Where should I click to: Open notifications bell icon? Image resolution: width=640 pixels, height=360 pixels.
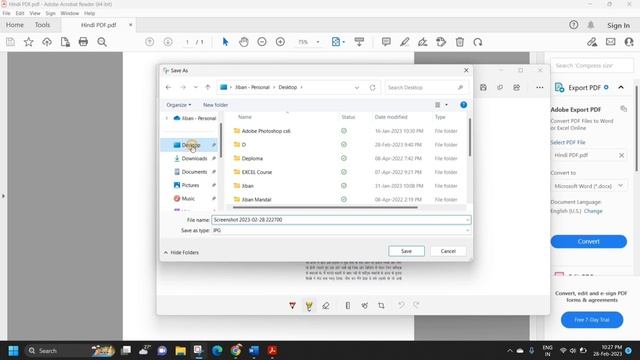591,25
